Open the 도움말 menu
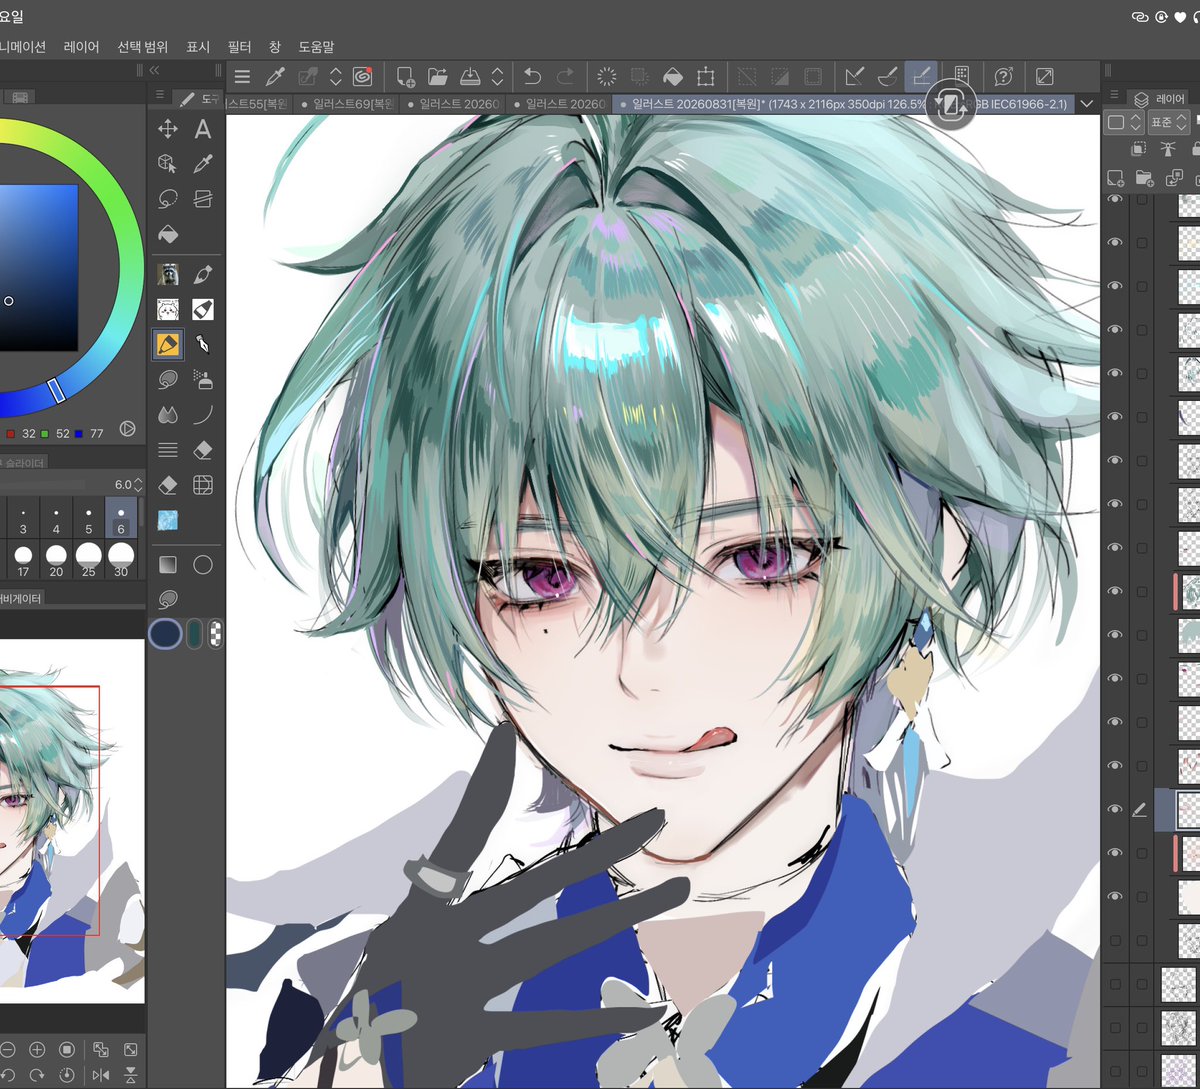This screenshot has width=1200, height=1089. pyautogui.click(x=316, y=46)
